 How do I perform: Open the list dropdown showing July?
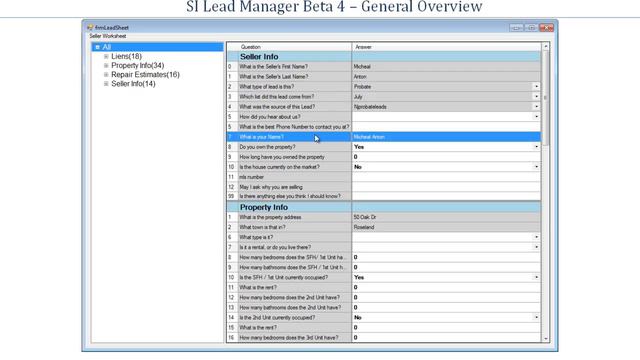coord(536,97)
